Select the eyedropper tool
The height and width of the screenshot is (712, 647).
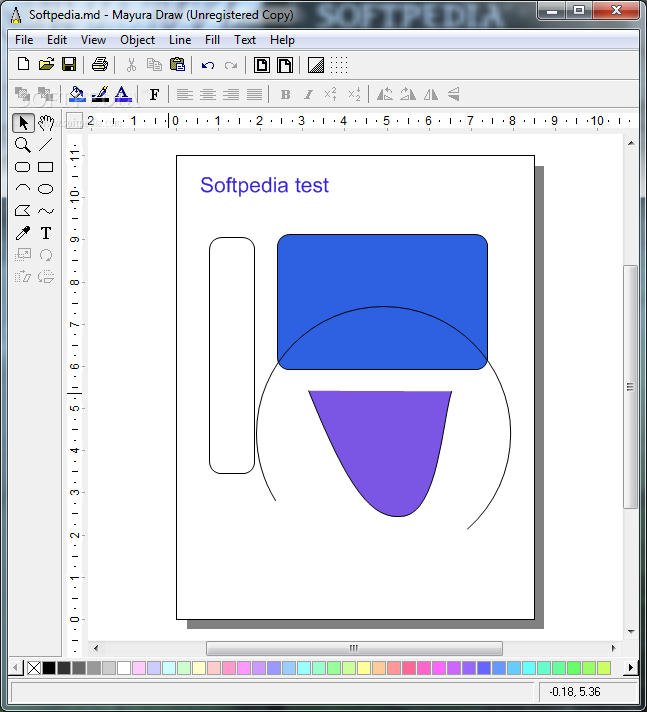[x=23, y=233]
